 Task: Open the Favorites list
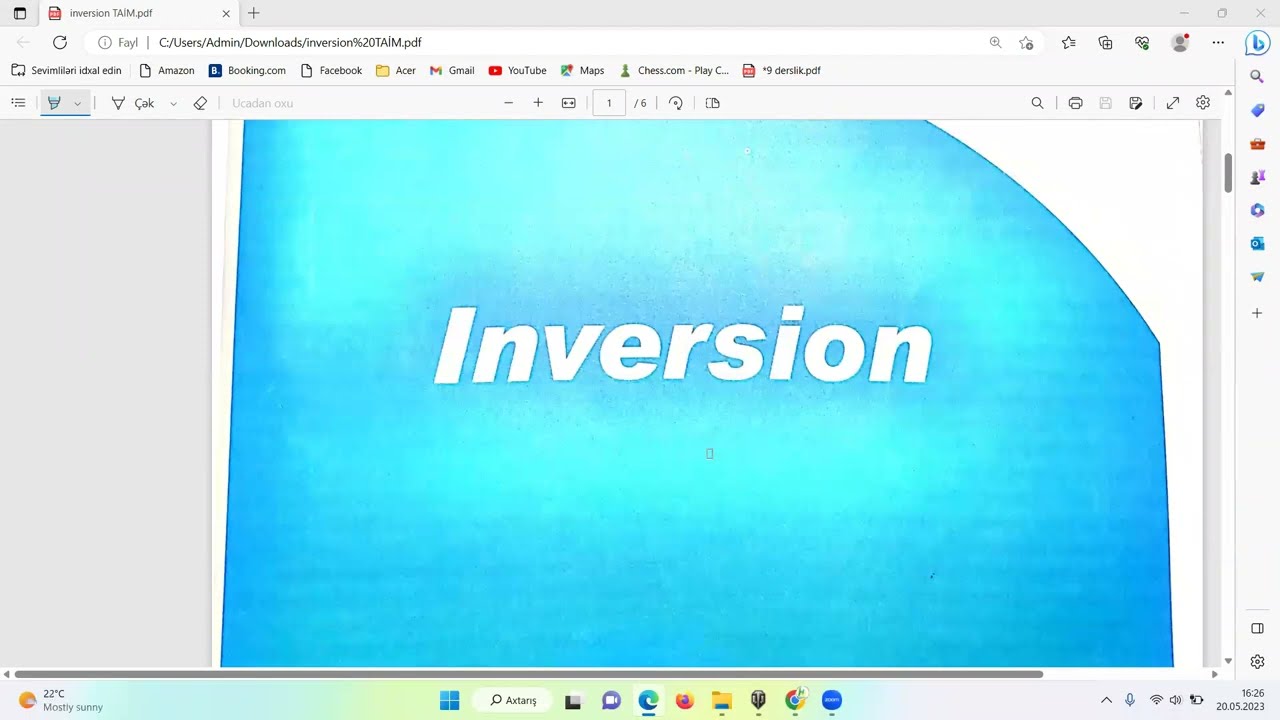pos(1069,42)
